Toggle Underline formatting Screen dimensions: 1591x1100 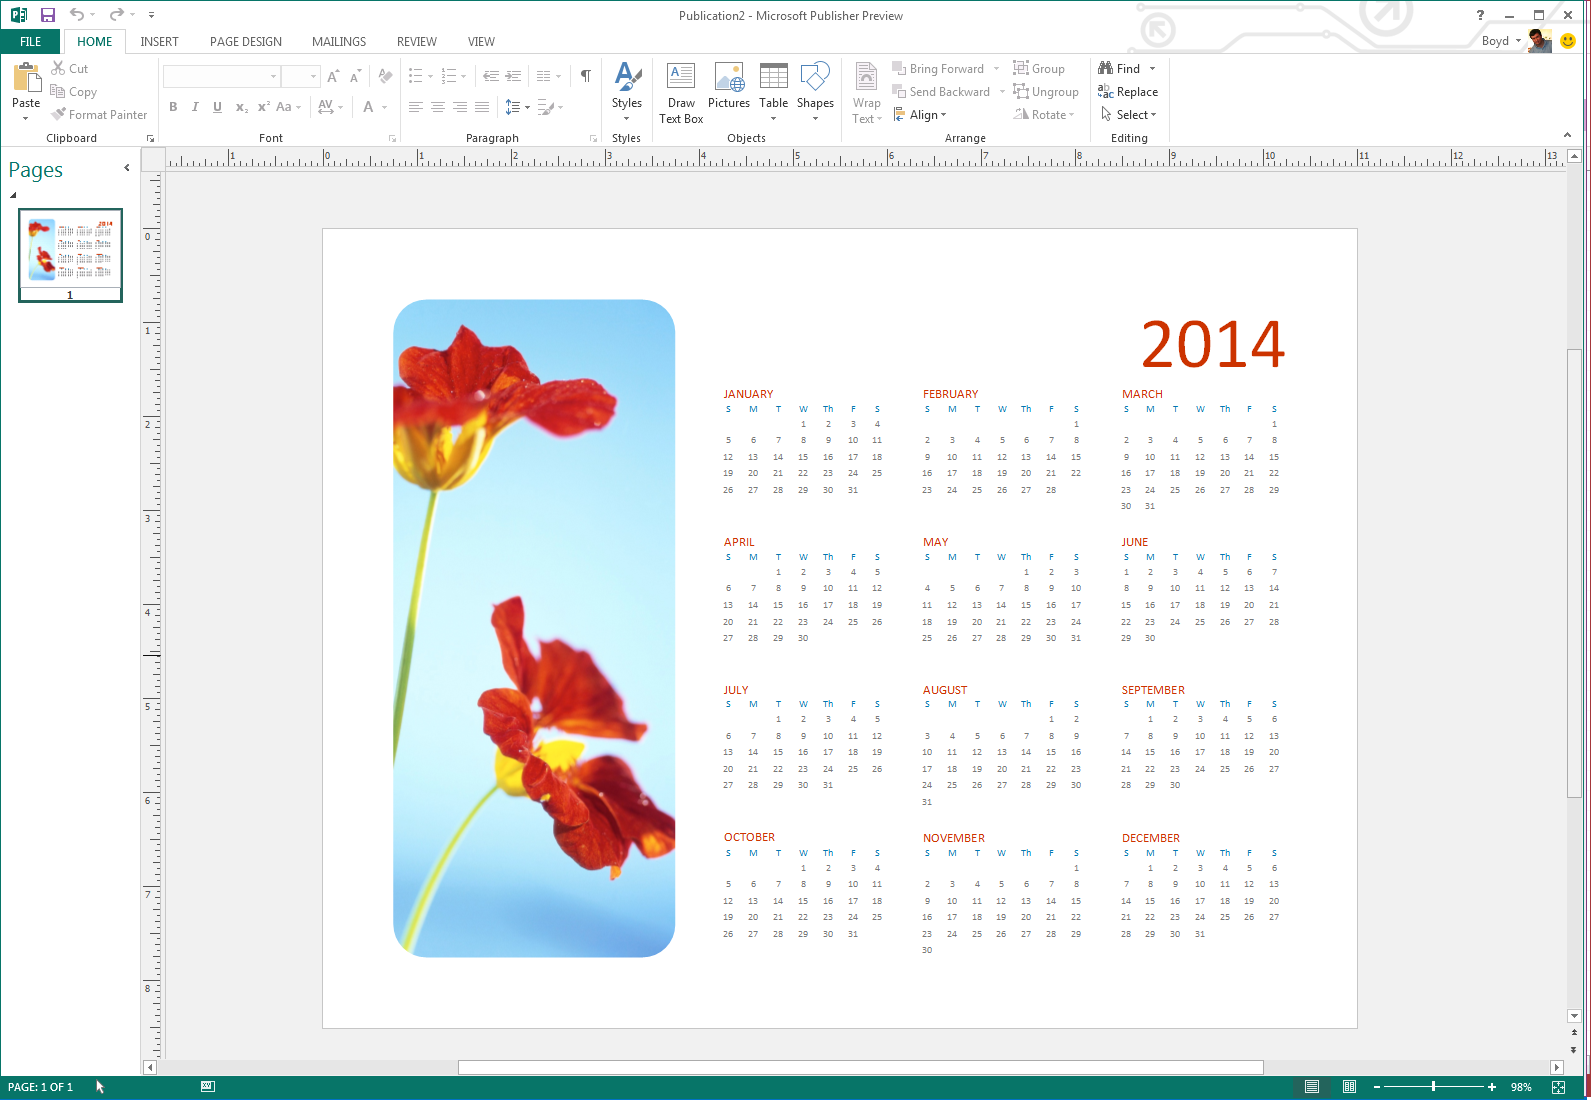coord(217,107)
